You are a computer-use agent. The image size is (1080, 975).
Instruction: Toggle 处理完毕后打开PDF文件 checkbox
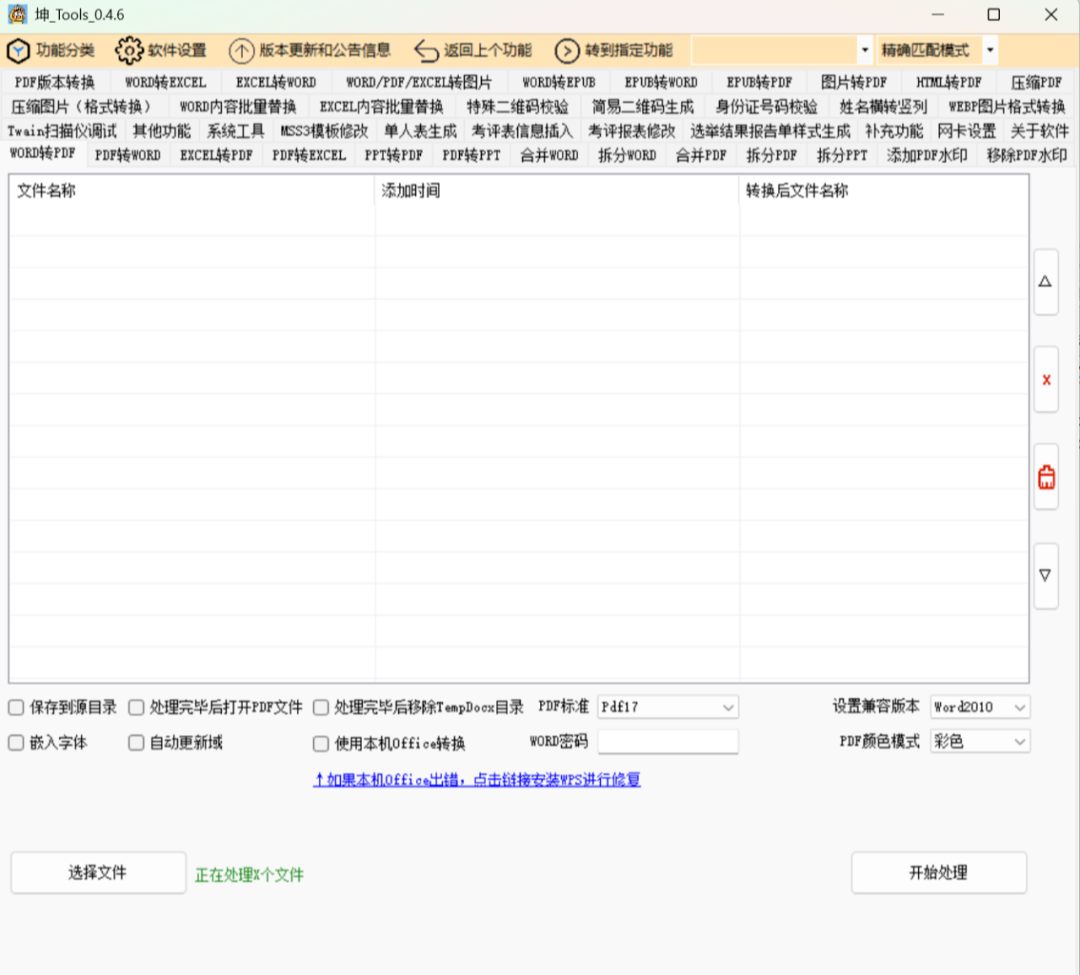(136, 707)
